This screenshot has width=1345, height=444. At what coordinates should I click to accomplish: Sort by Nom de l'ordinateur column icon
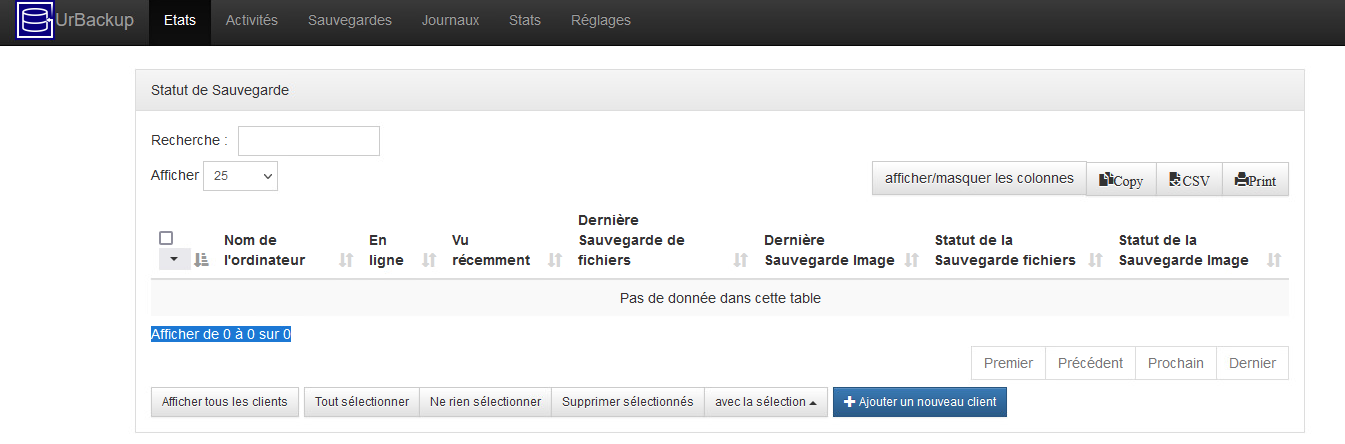(x=347, y=260)
